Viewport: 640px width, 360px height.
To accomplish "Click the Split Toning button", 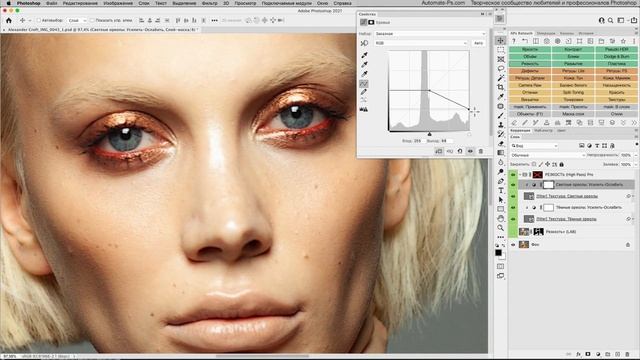I will [x=573, y=92].
